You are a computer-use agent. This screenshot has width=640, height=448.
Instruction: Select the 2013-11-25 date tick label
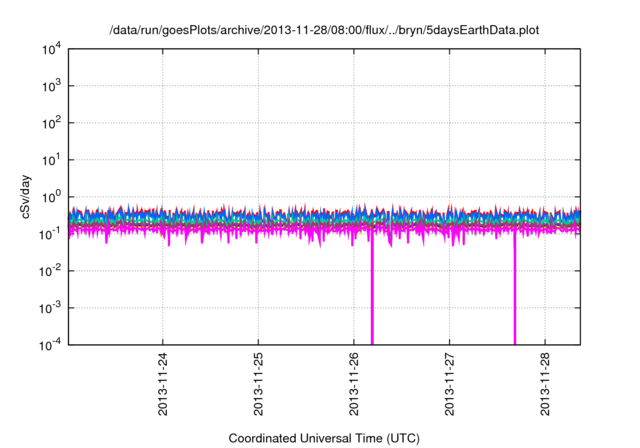[258, 385]
